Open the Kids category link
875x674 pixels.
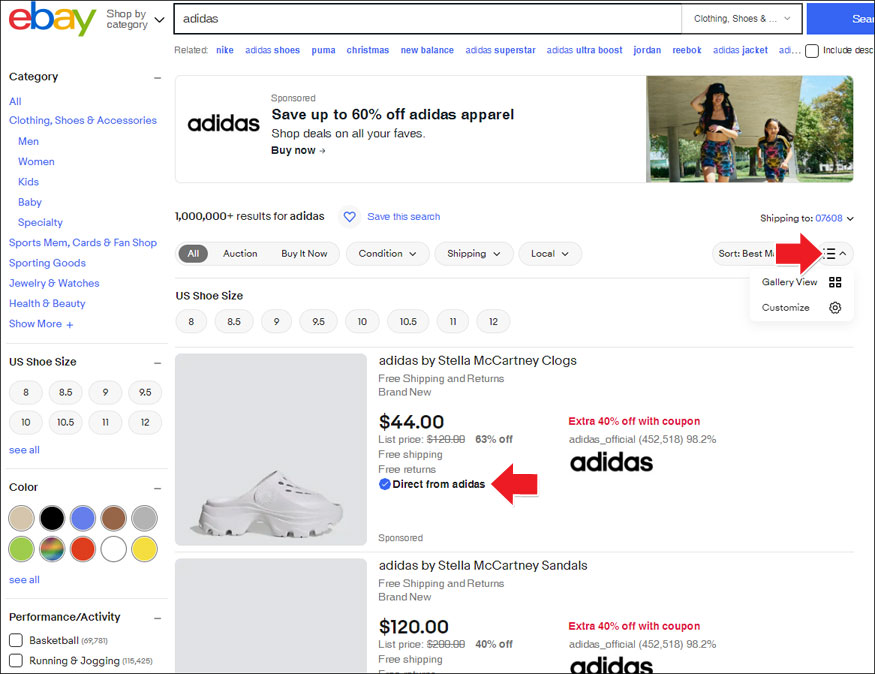(x=28, y=182)
